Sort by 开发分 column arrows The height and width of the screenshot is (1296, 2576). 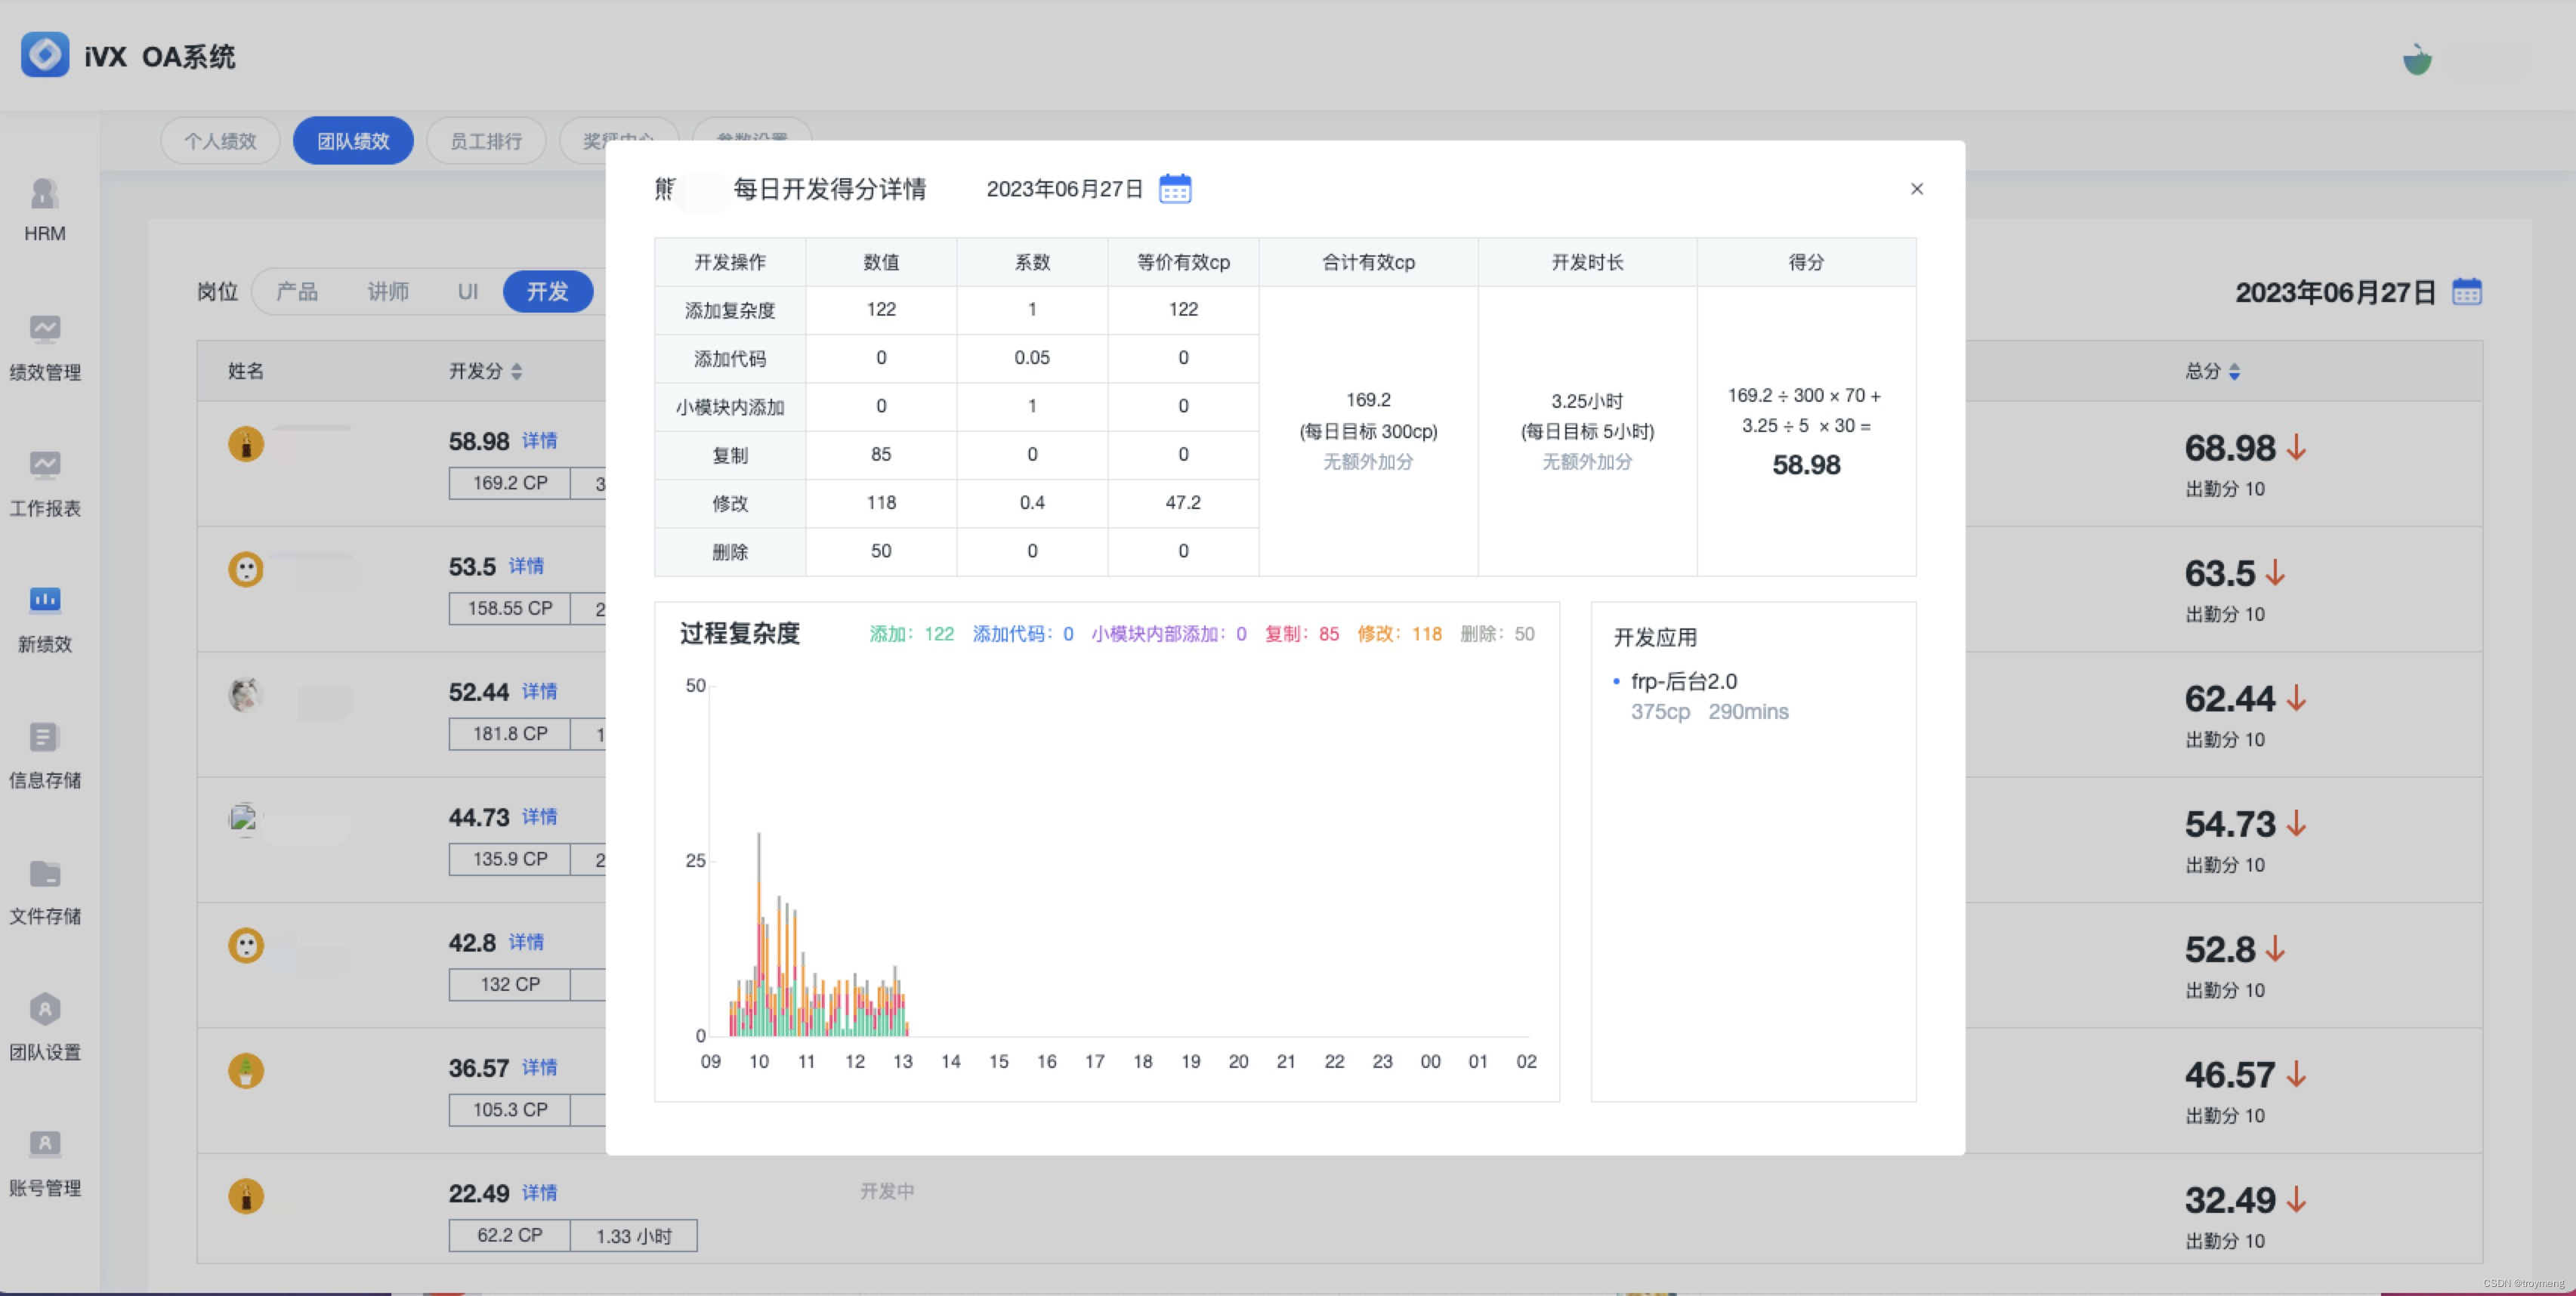click(x=516, y=372)
